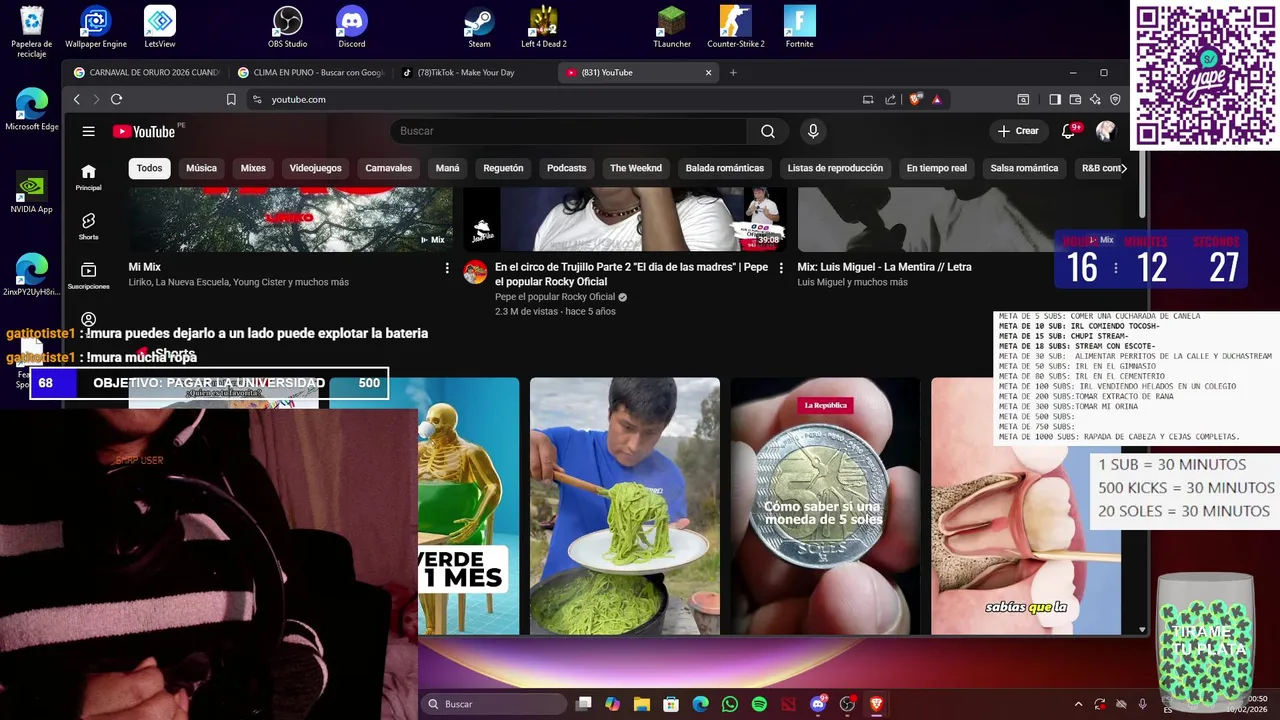Open YouTube notifications bell

1068,131
